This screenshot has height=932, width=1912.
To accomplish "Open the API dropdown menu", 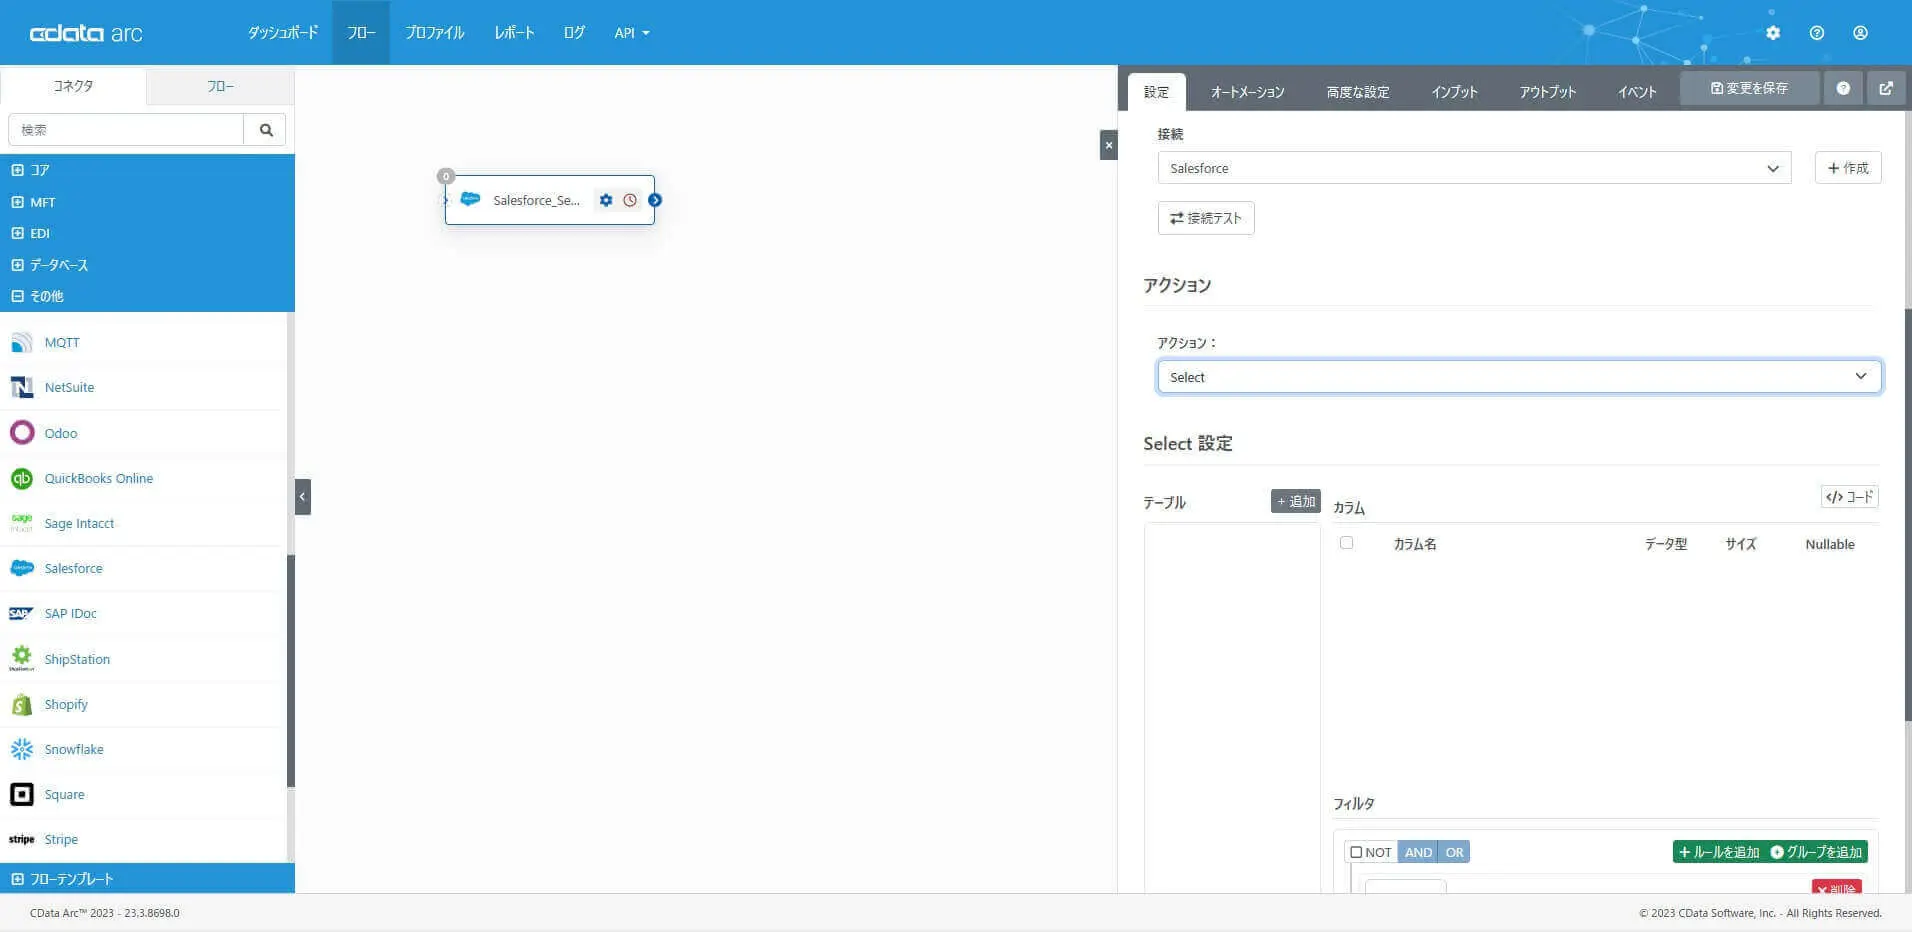I will pyautogui.click(x=632, y=33).
